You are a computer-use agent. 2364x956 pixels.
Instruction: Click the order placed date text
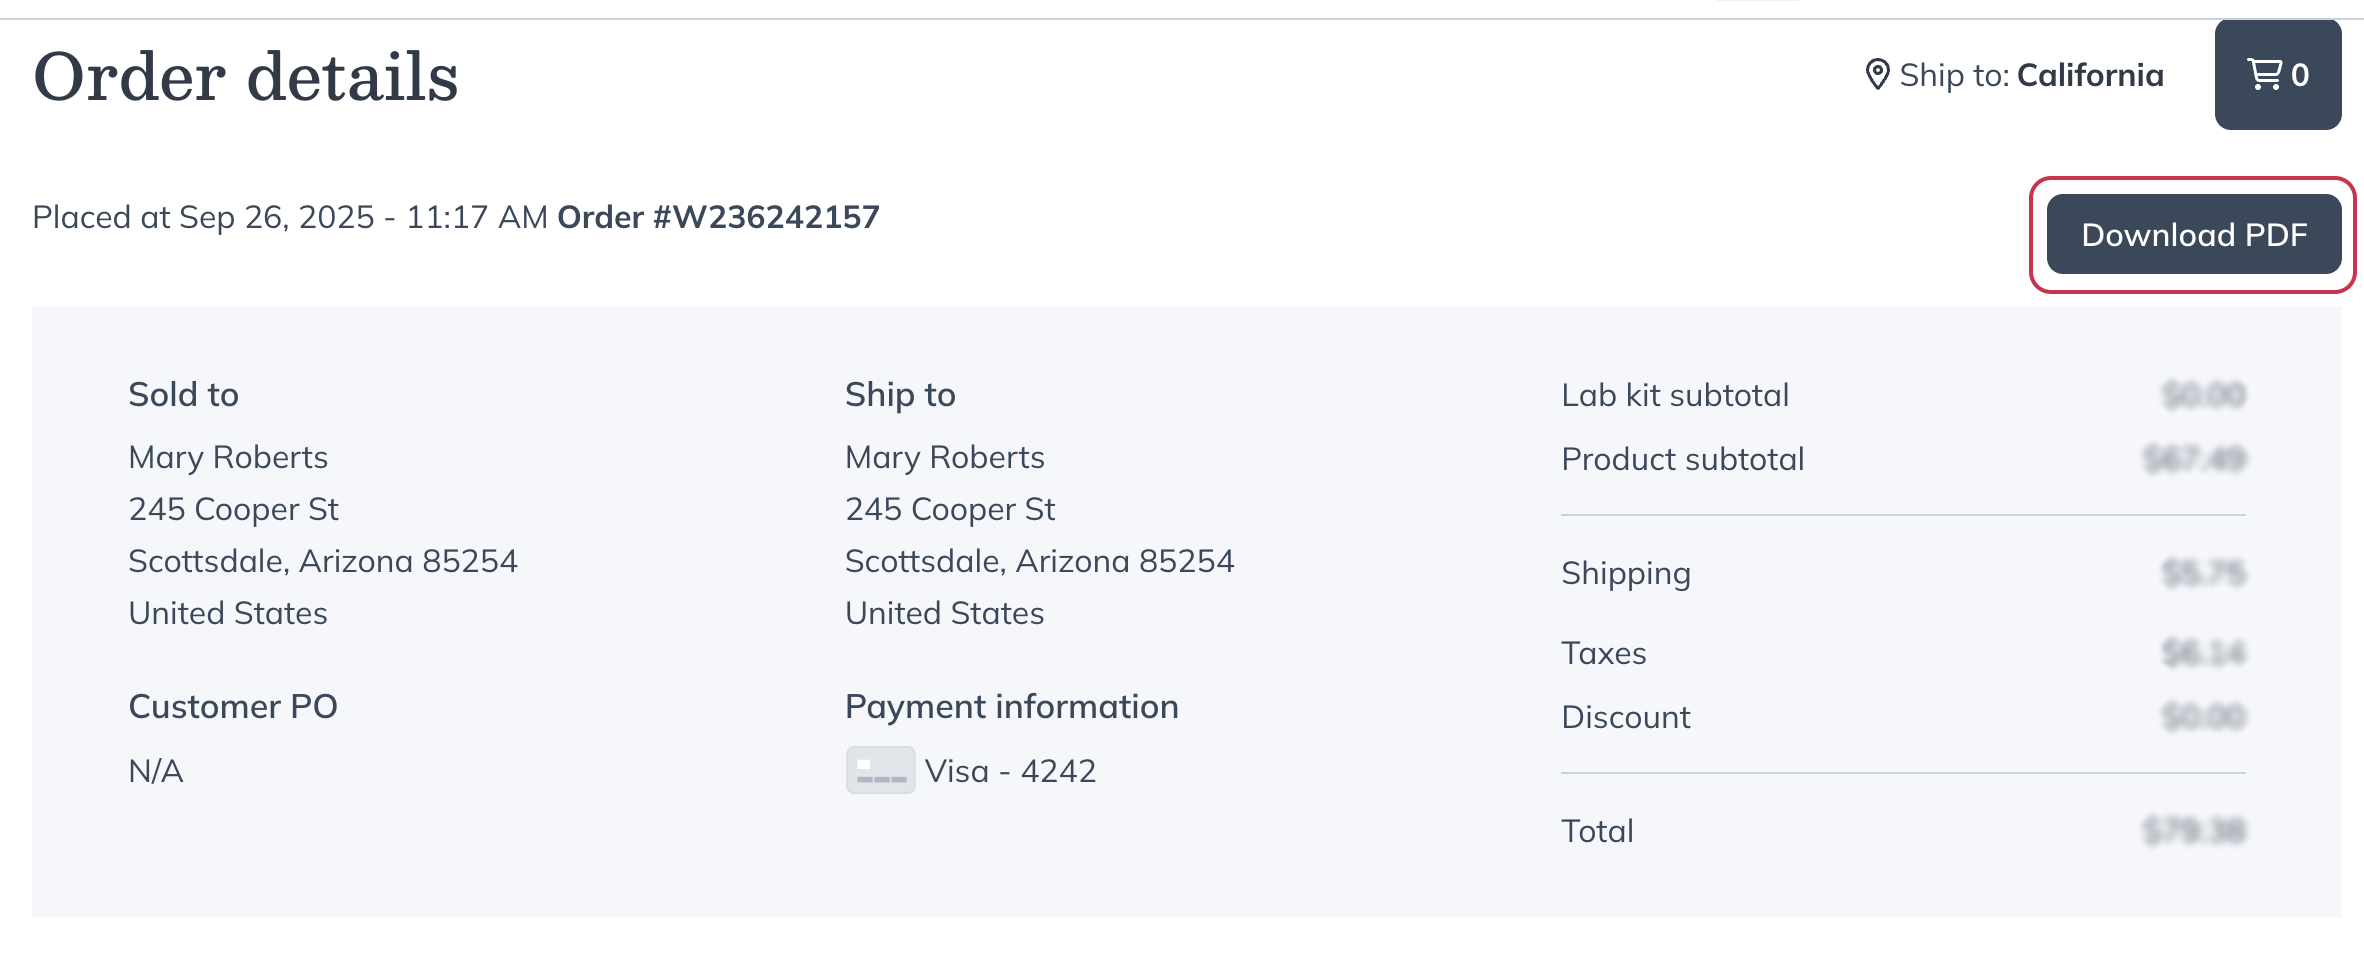tap(290, 217)
